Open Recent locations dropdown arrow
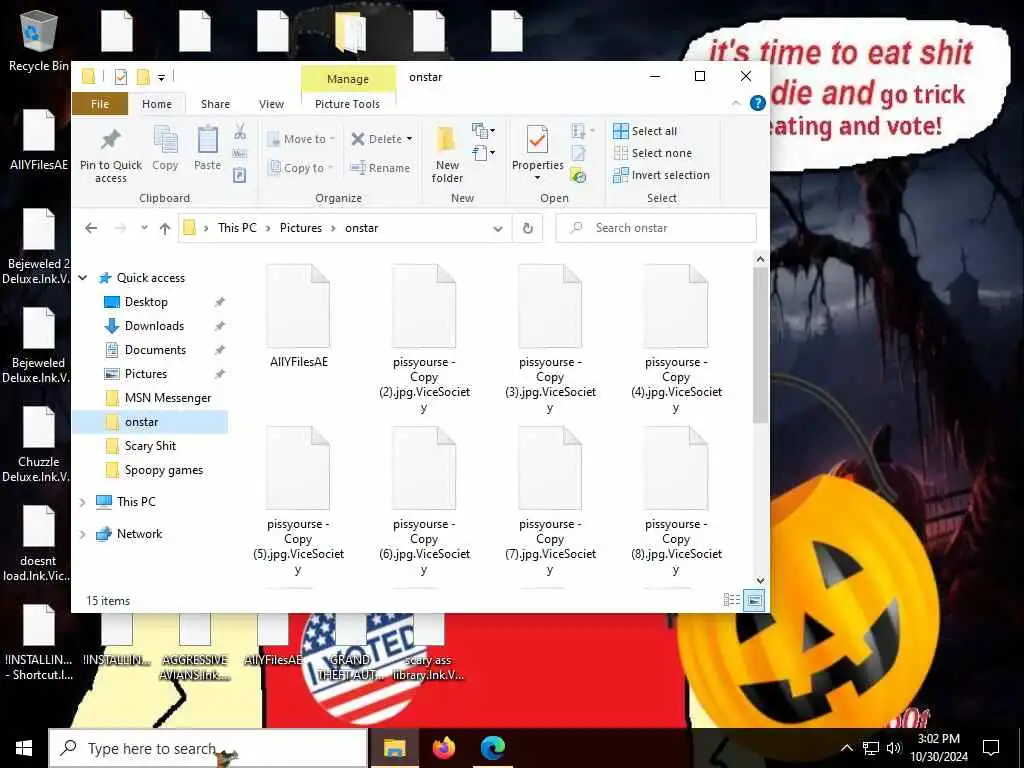Viewport: 1024px width, 768px height. [144, 228]
